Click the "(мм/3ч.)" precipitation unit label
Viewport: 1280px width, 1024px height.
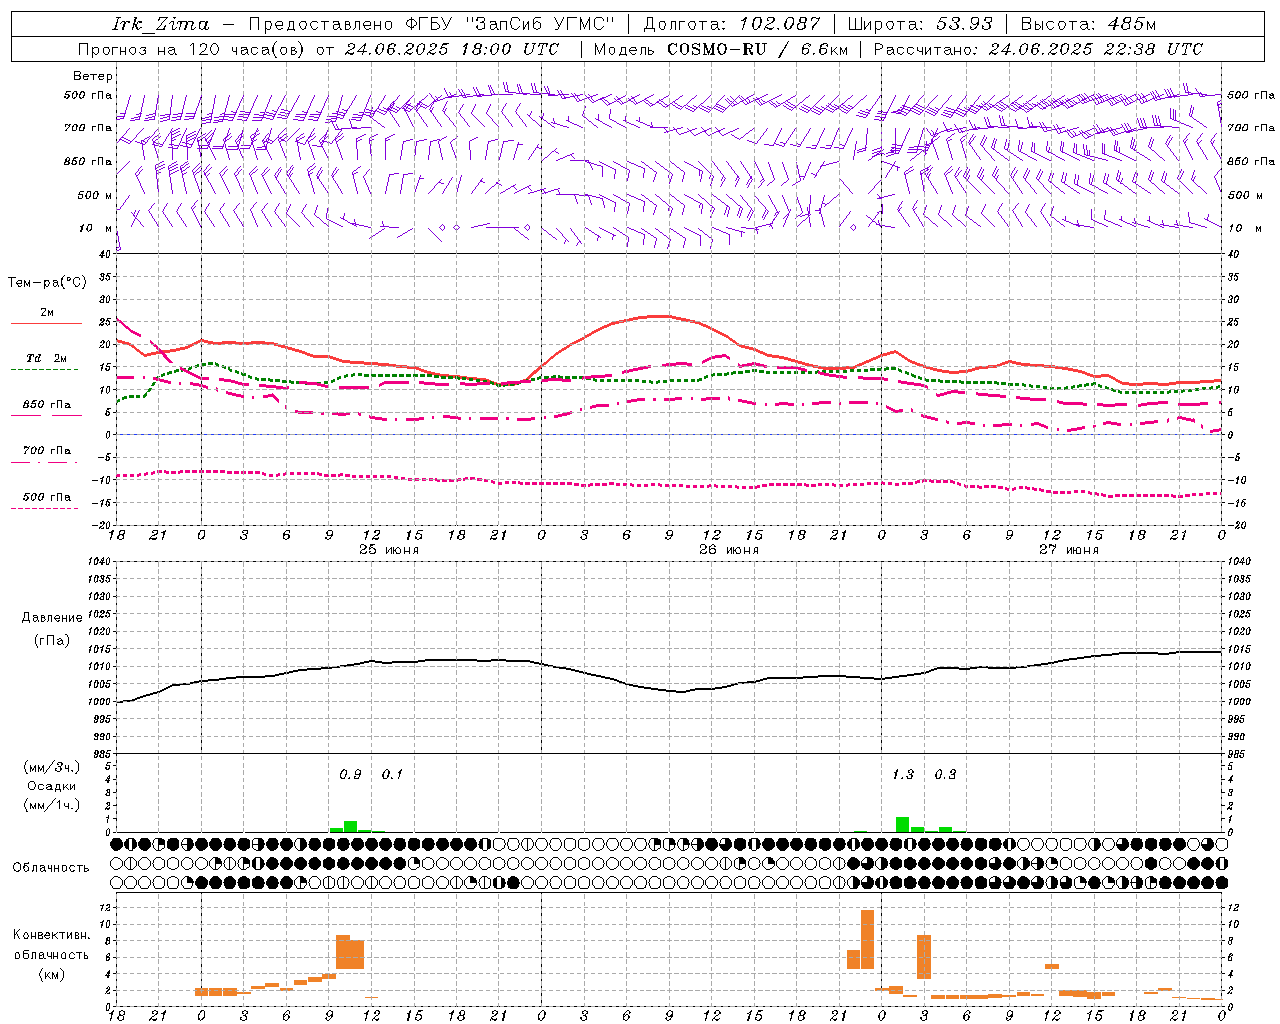point(52,767)
